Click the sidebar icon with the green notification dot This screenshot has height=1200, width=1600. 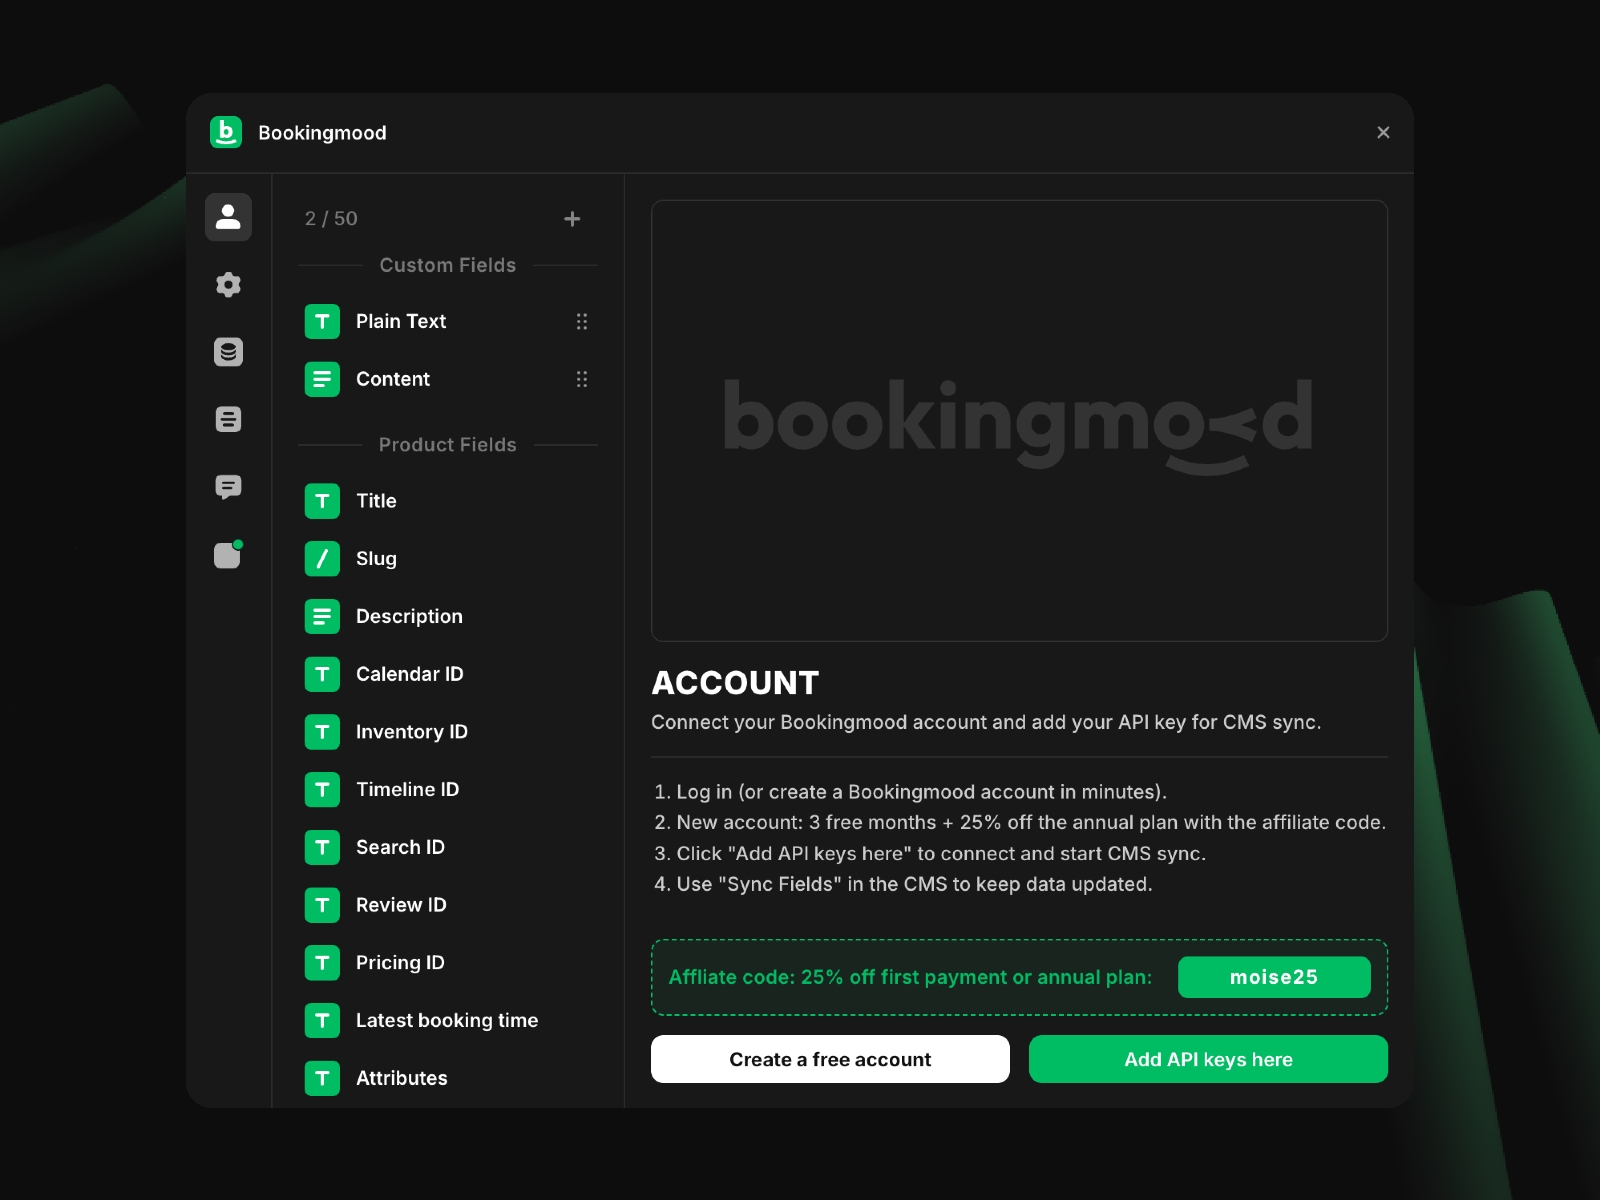coord(228,555)
